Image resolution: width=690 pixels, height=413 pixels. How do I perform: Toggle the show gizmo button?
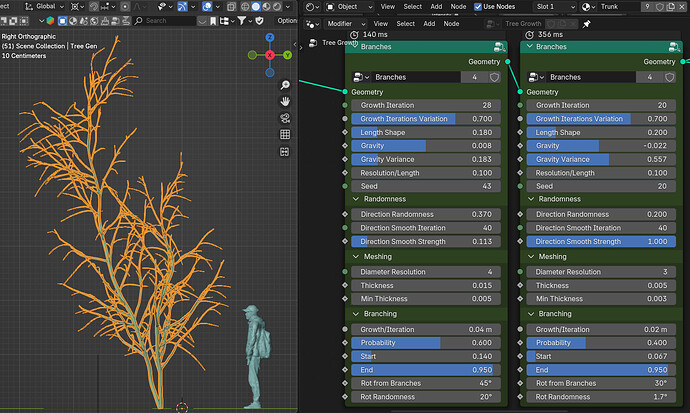tap(183, 7)
